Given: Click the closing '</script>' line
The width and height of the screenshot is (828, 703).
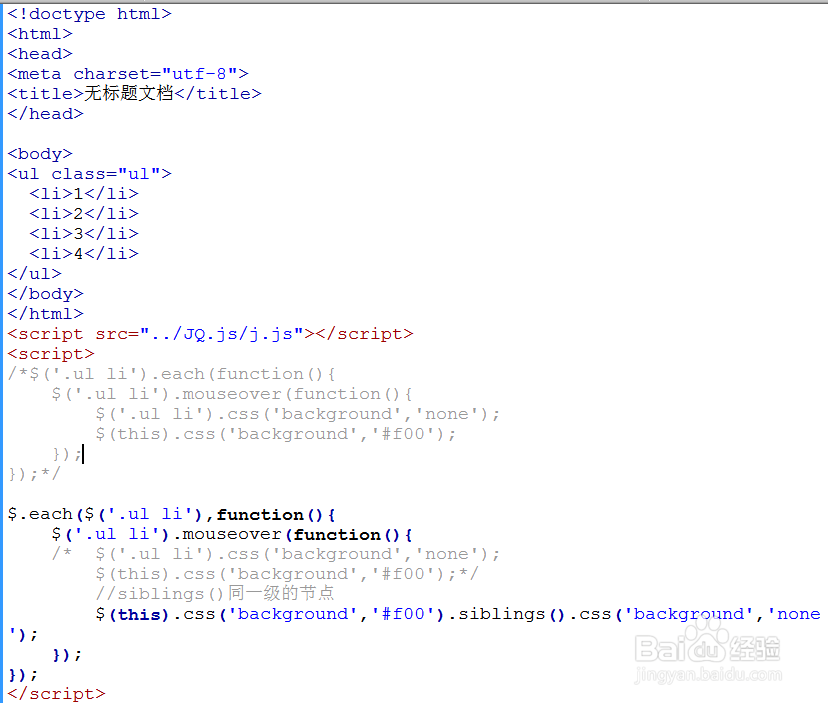Looking at the screenshot, I should click(x=57, y=694).
